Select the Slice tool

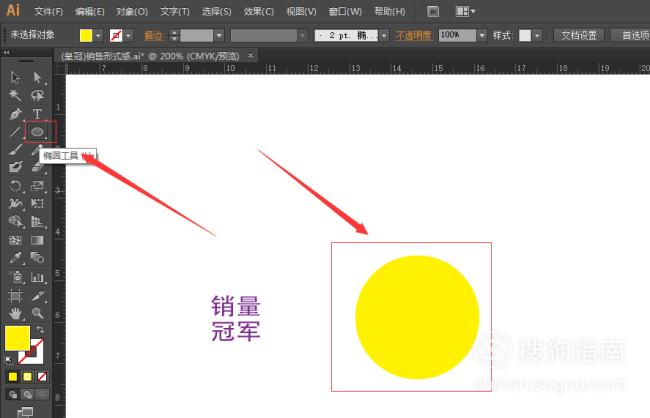(37, 295)
